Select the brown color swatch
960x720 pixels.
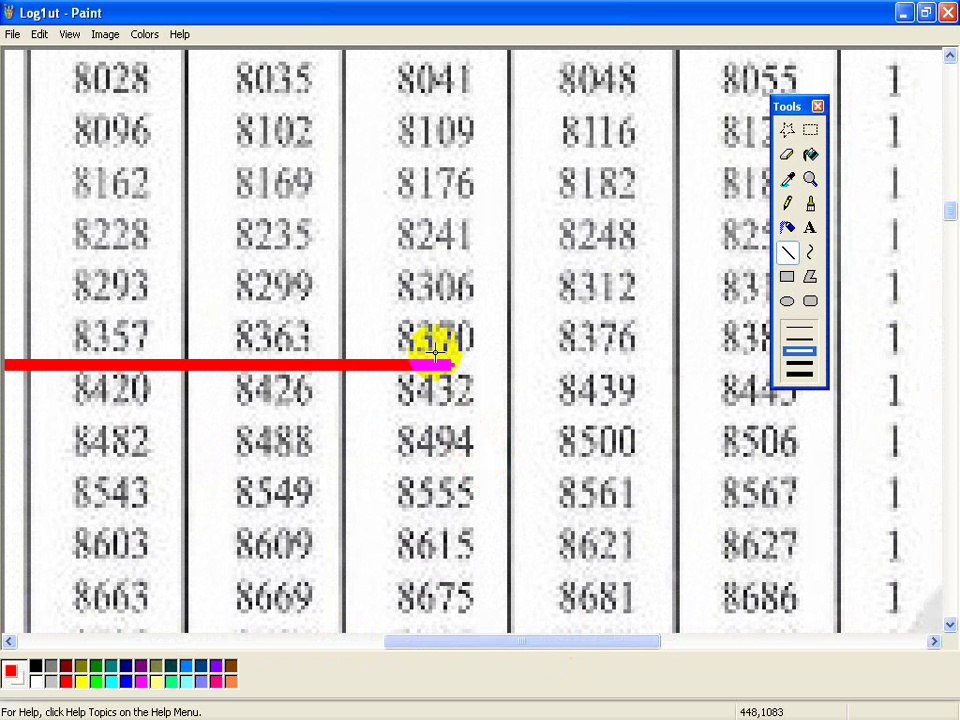point(231,666)
